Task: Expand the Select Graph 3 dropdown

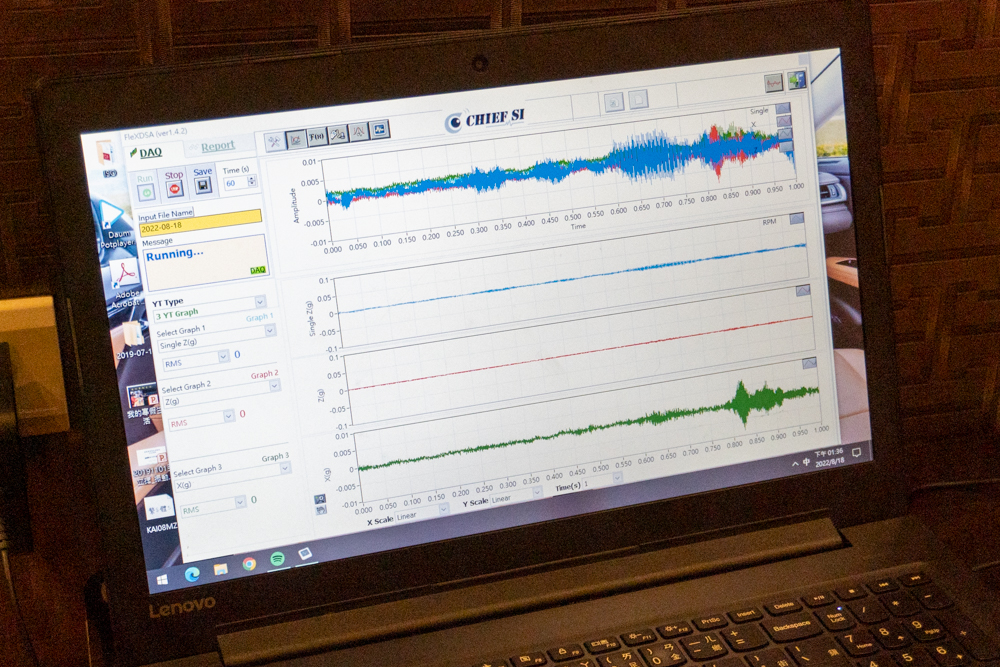Action: tap(285, 468)
